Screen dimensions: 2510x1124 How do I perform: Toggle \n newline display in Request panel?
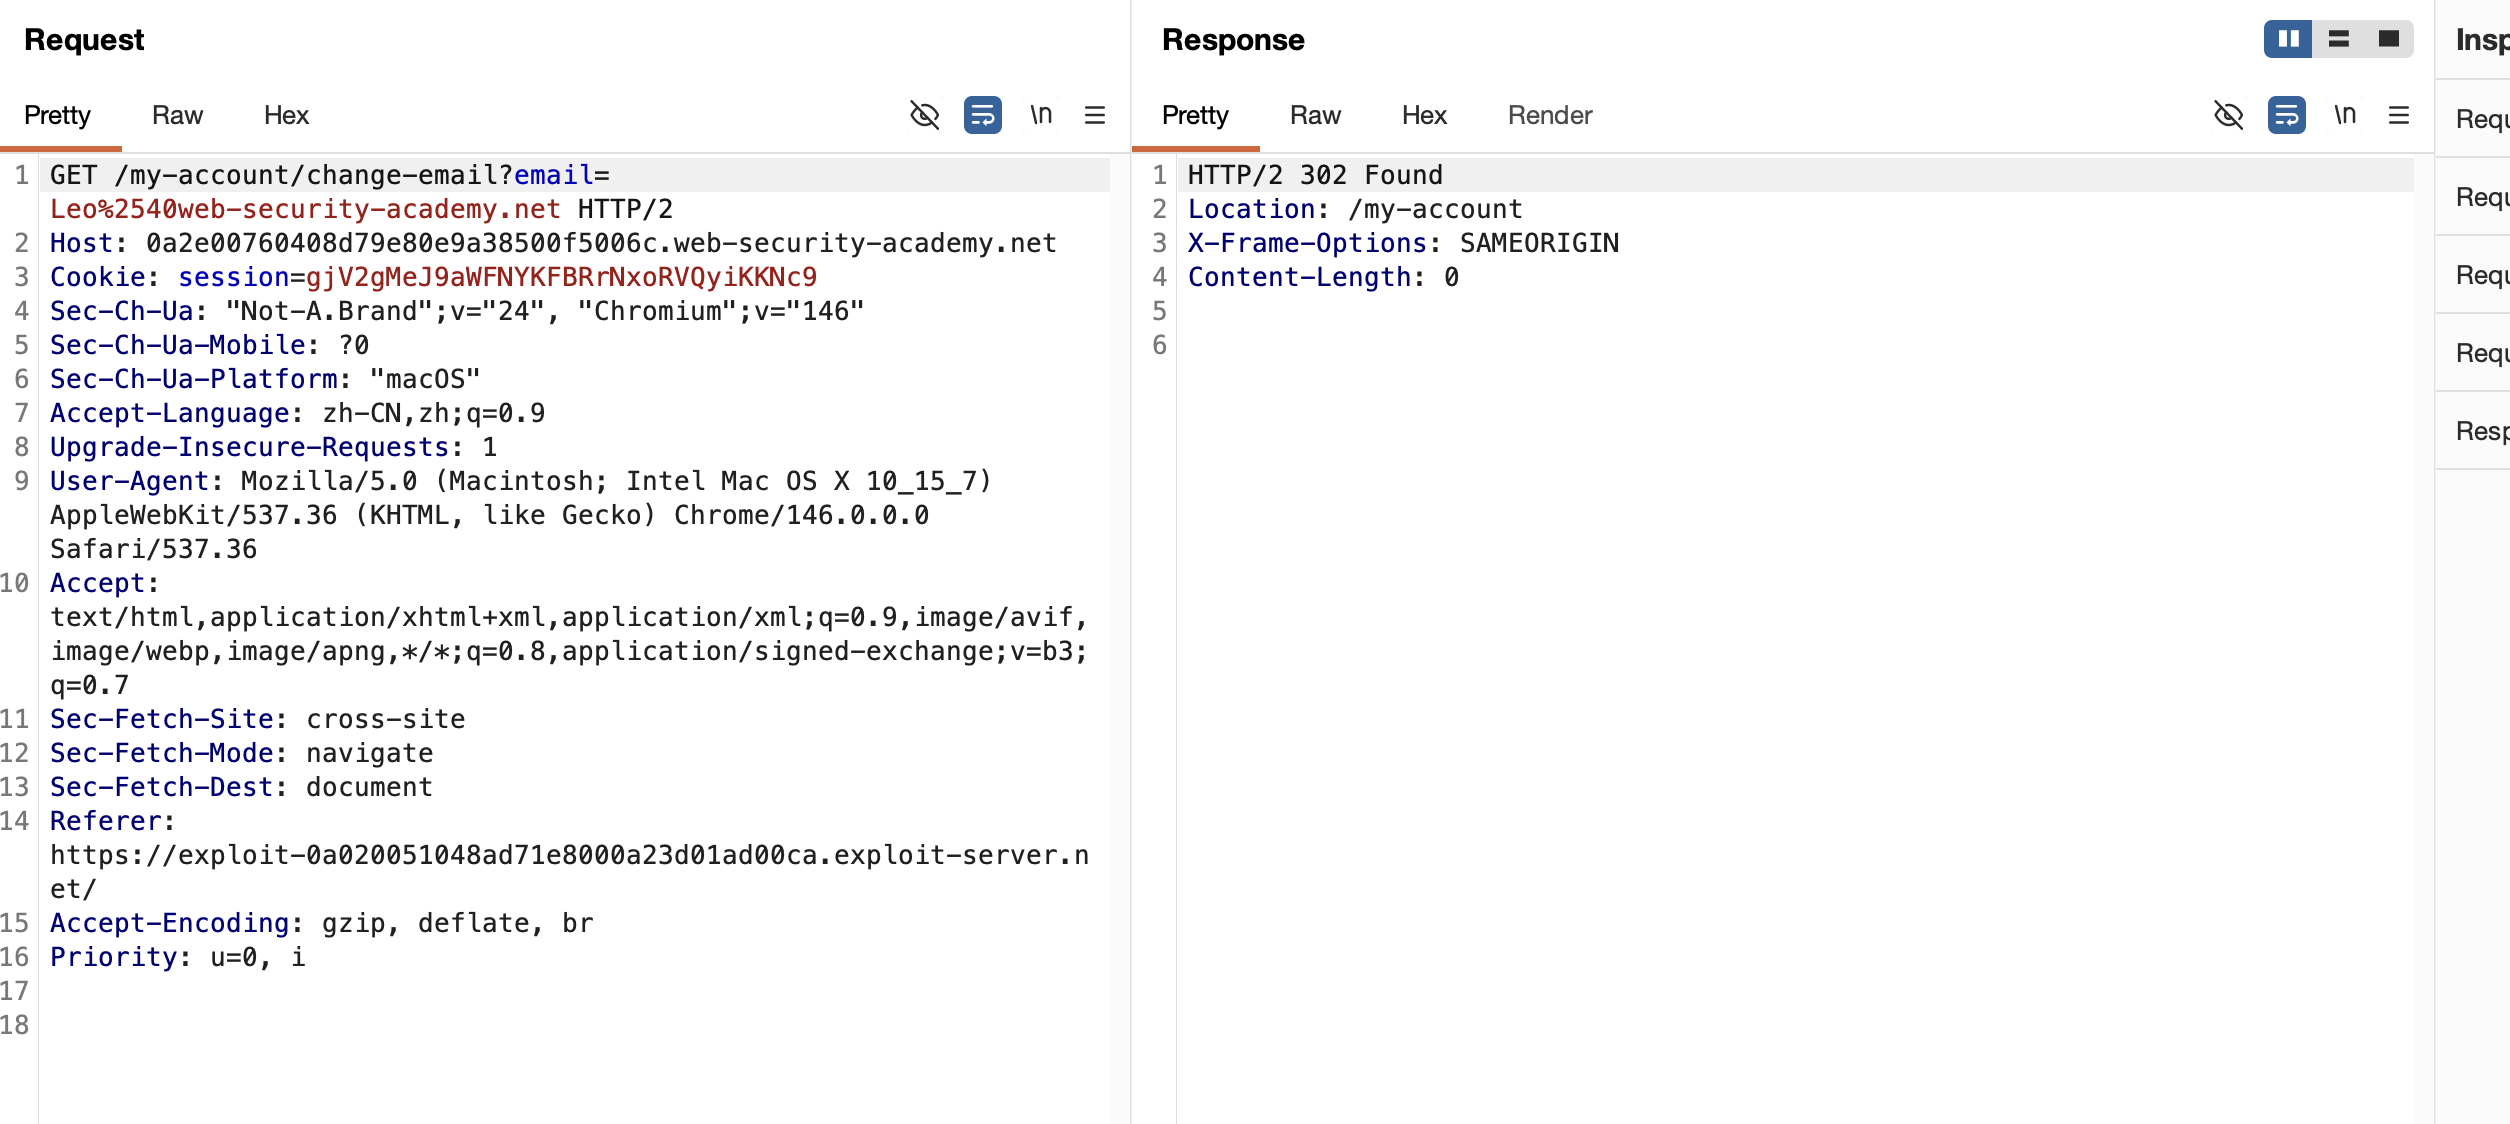1041,115
